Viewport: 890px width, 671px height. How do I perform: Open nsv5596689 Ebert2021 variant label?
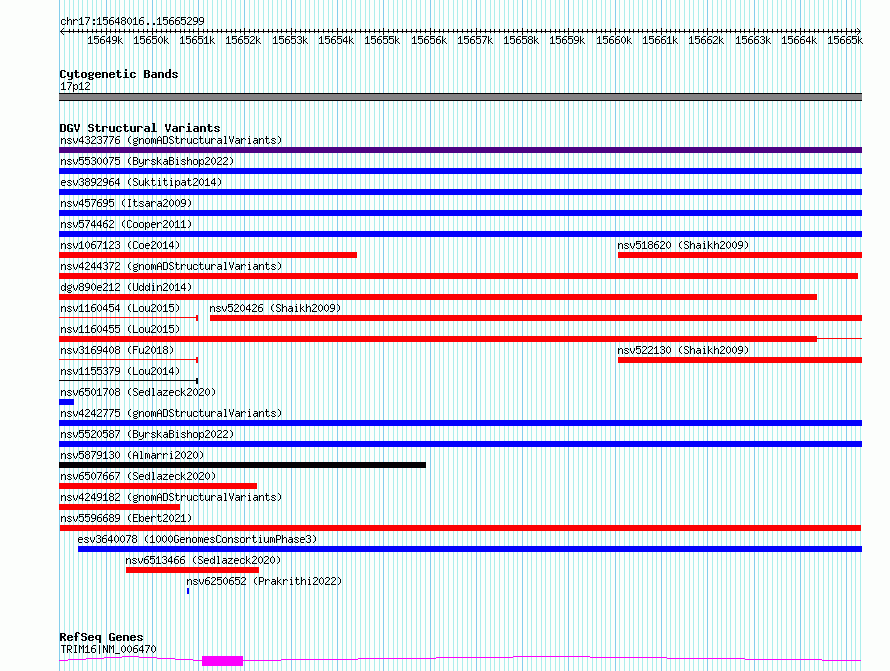(126, 518)
